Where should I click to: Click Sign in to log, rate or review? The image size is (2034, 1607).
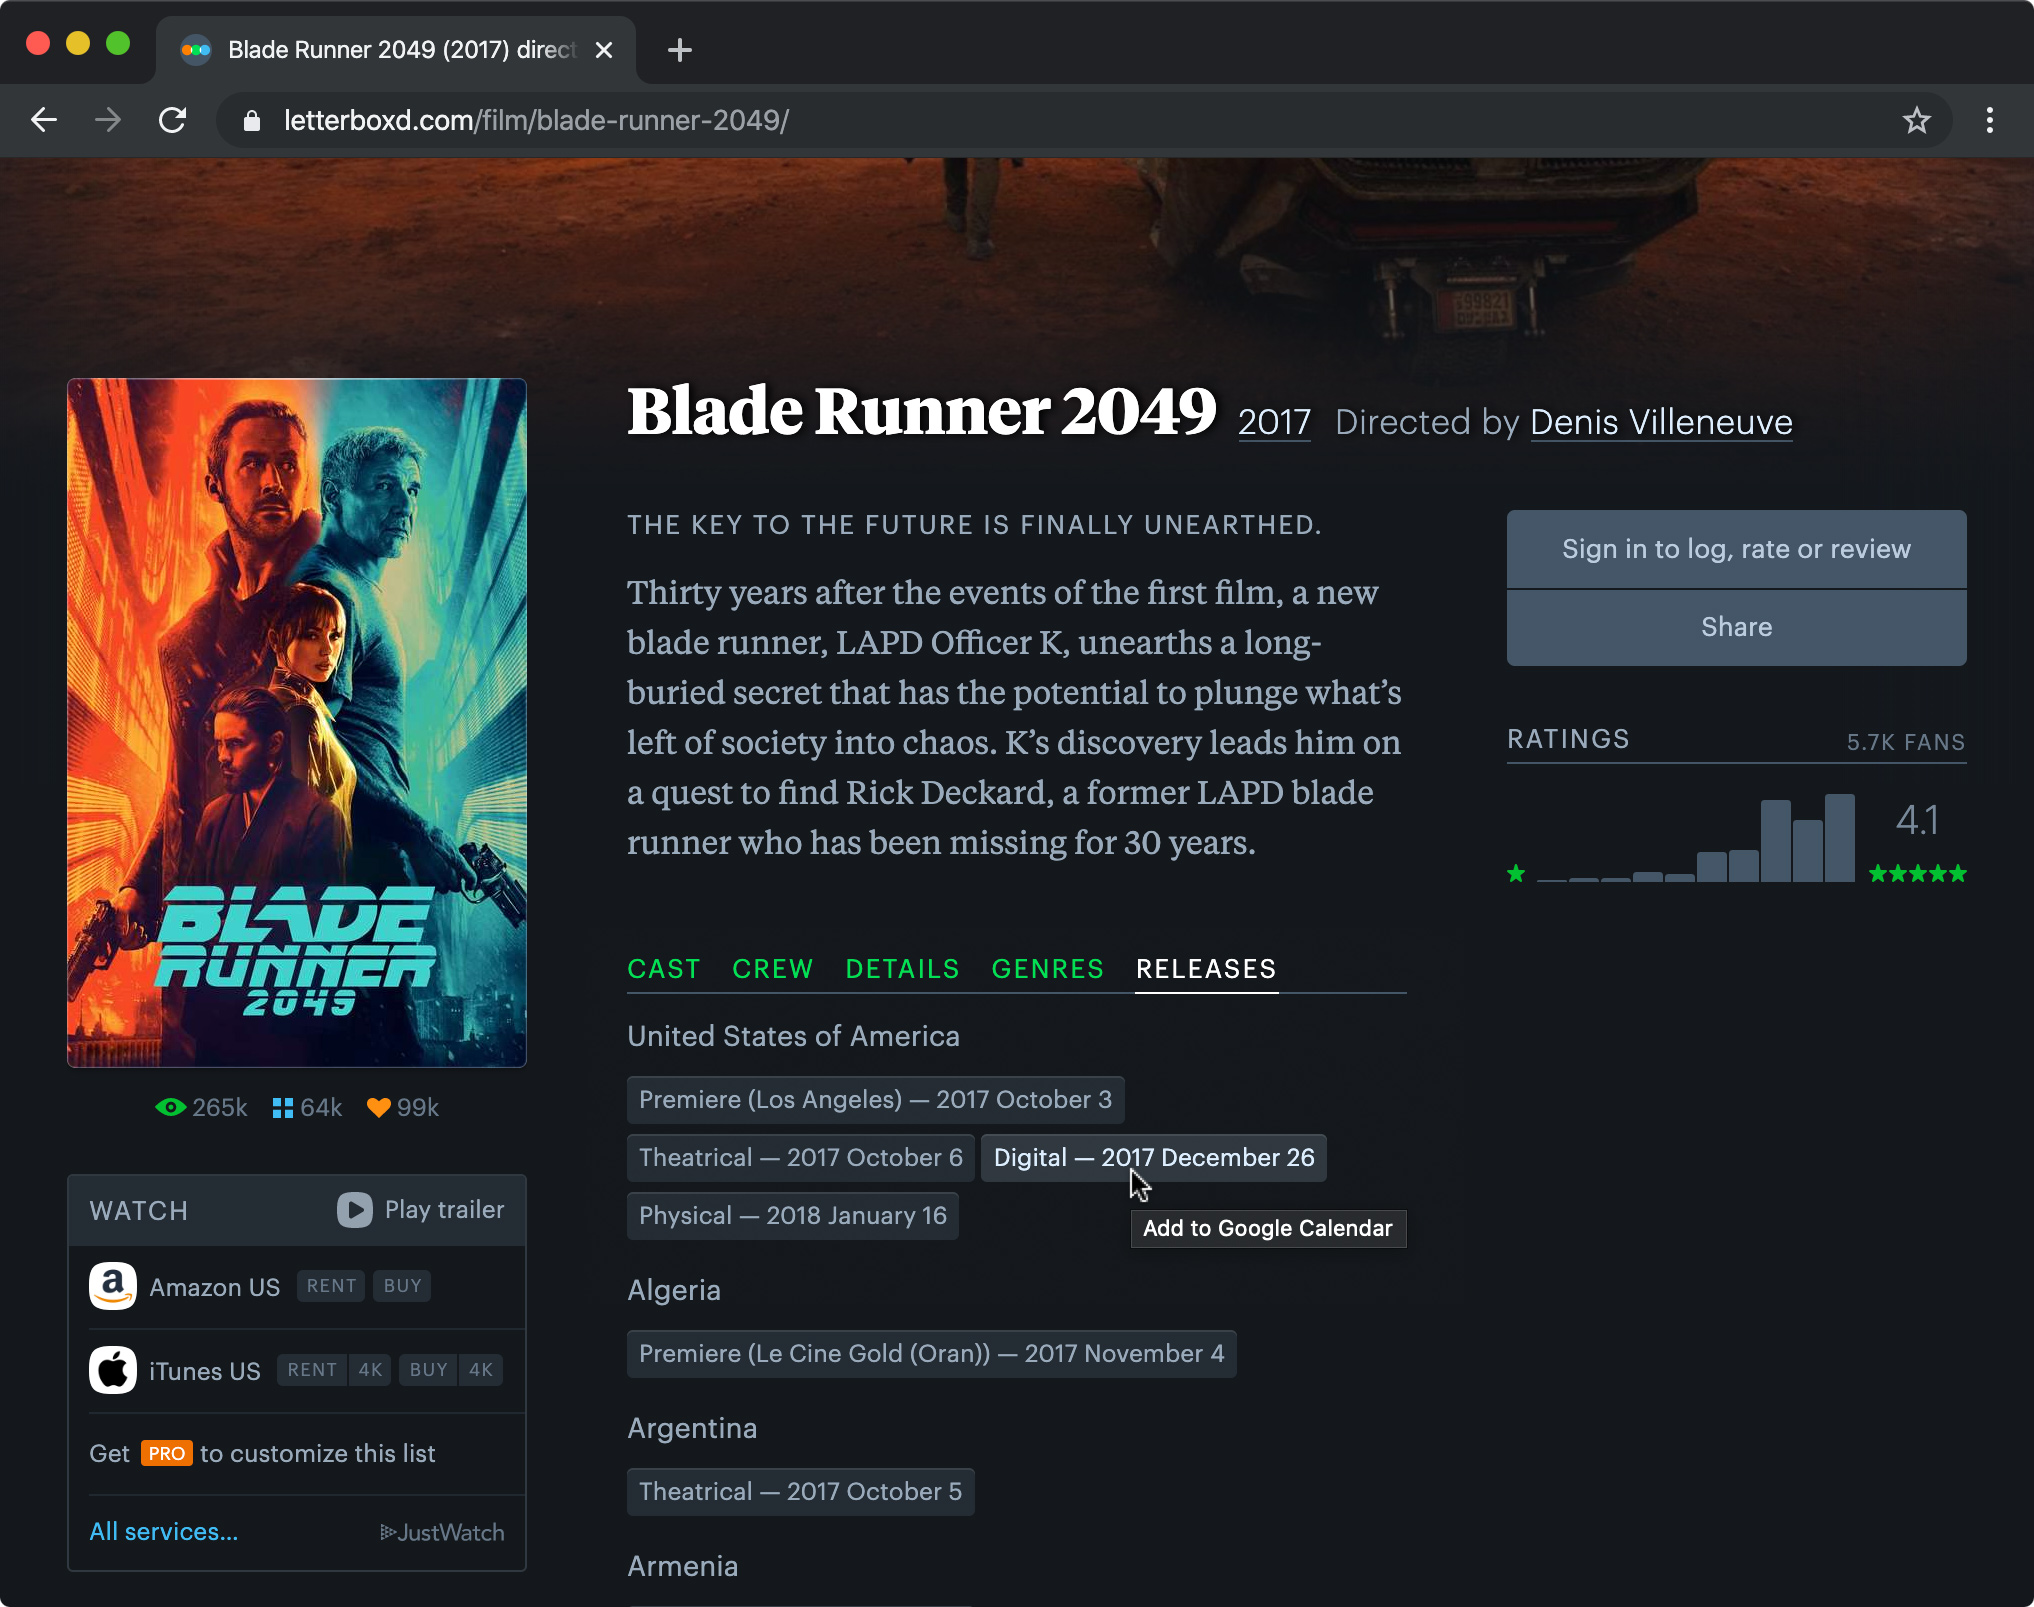tap(1735, 549)
